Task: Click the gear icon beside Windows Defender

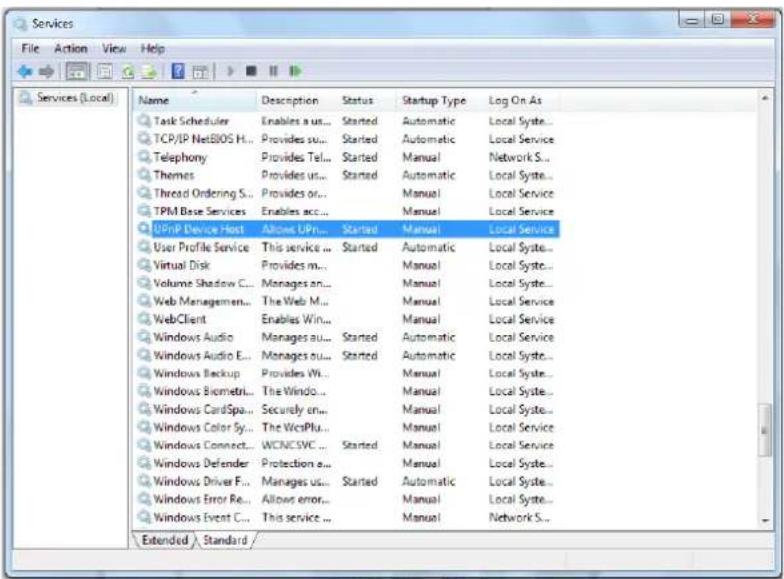Action: (144, 462)
